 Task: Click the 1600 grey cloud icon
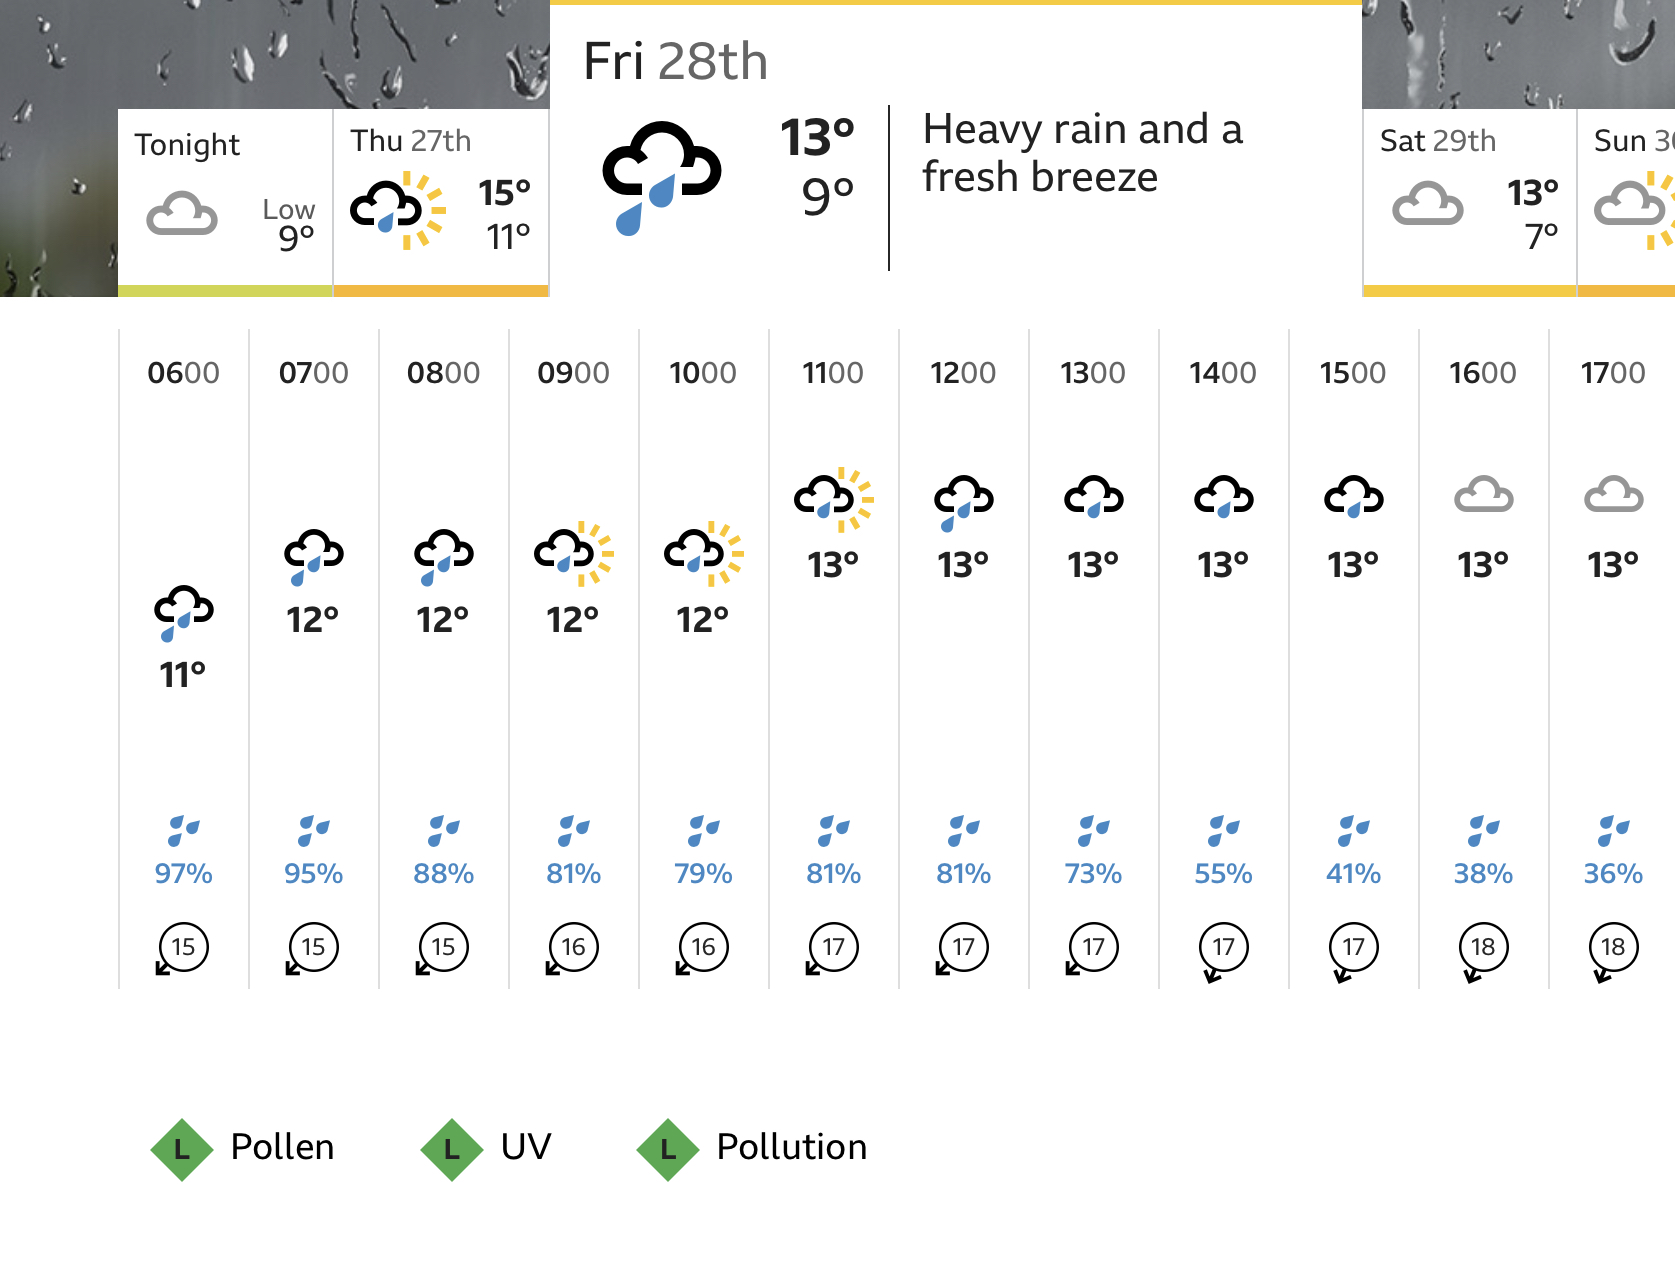(1483, 495)
